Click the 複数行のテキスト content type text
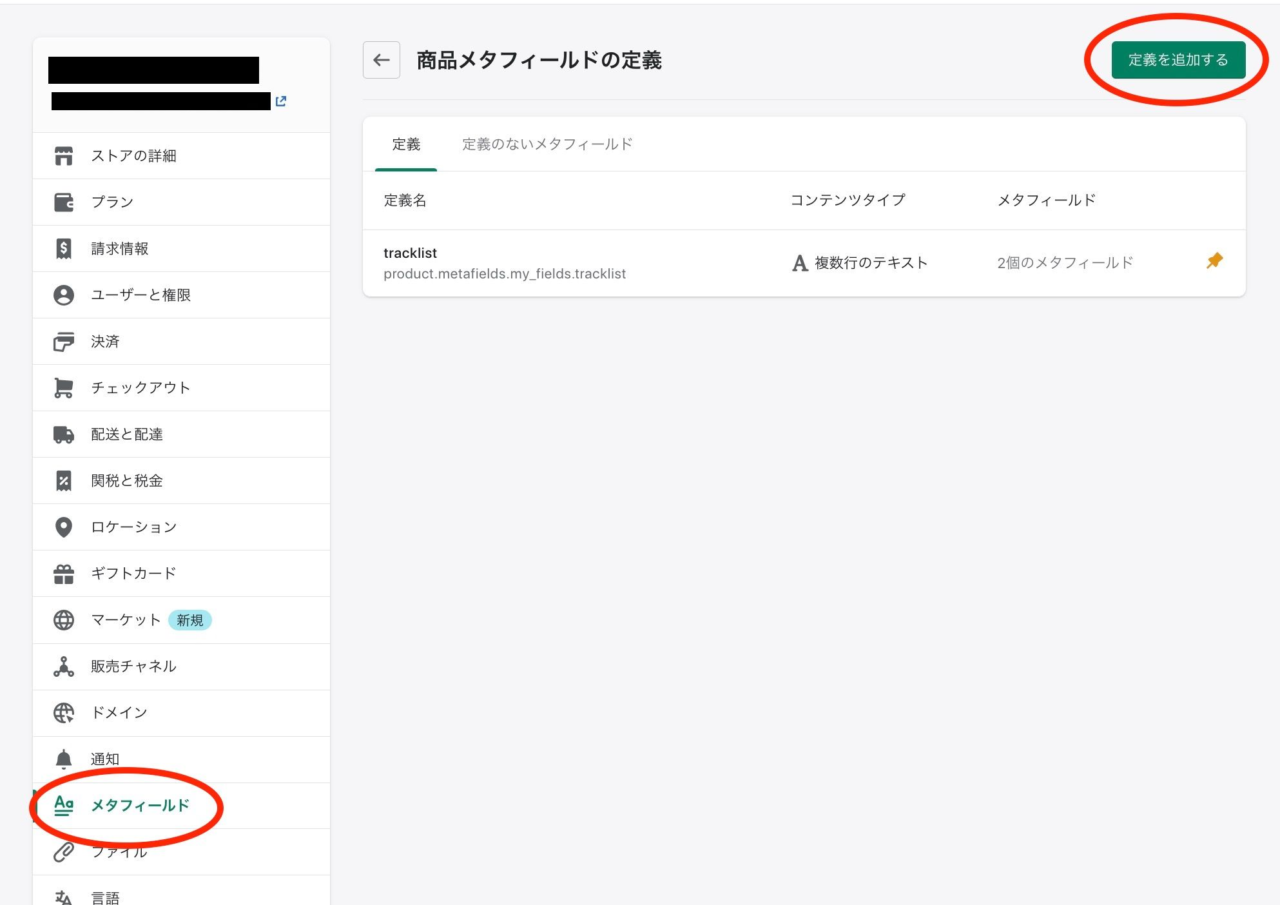1280x905 pixels. click(x=871, y=263)
